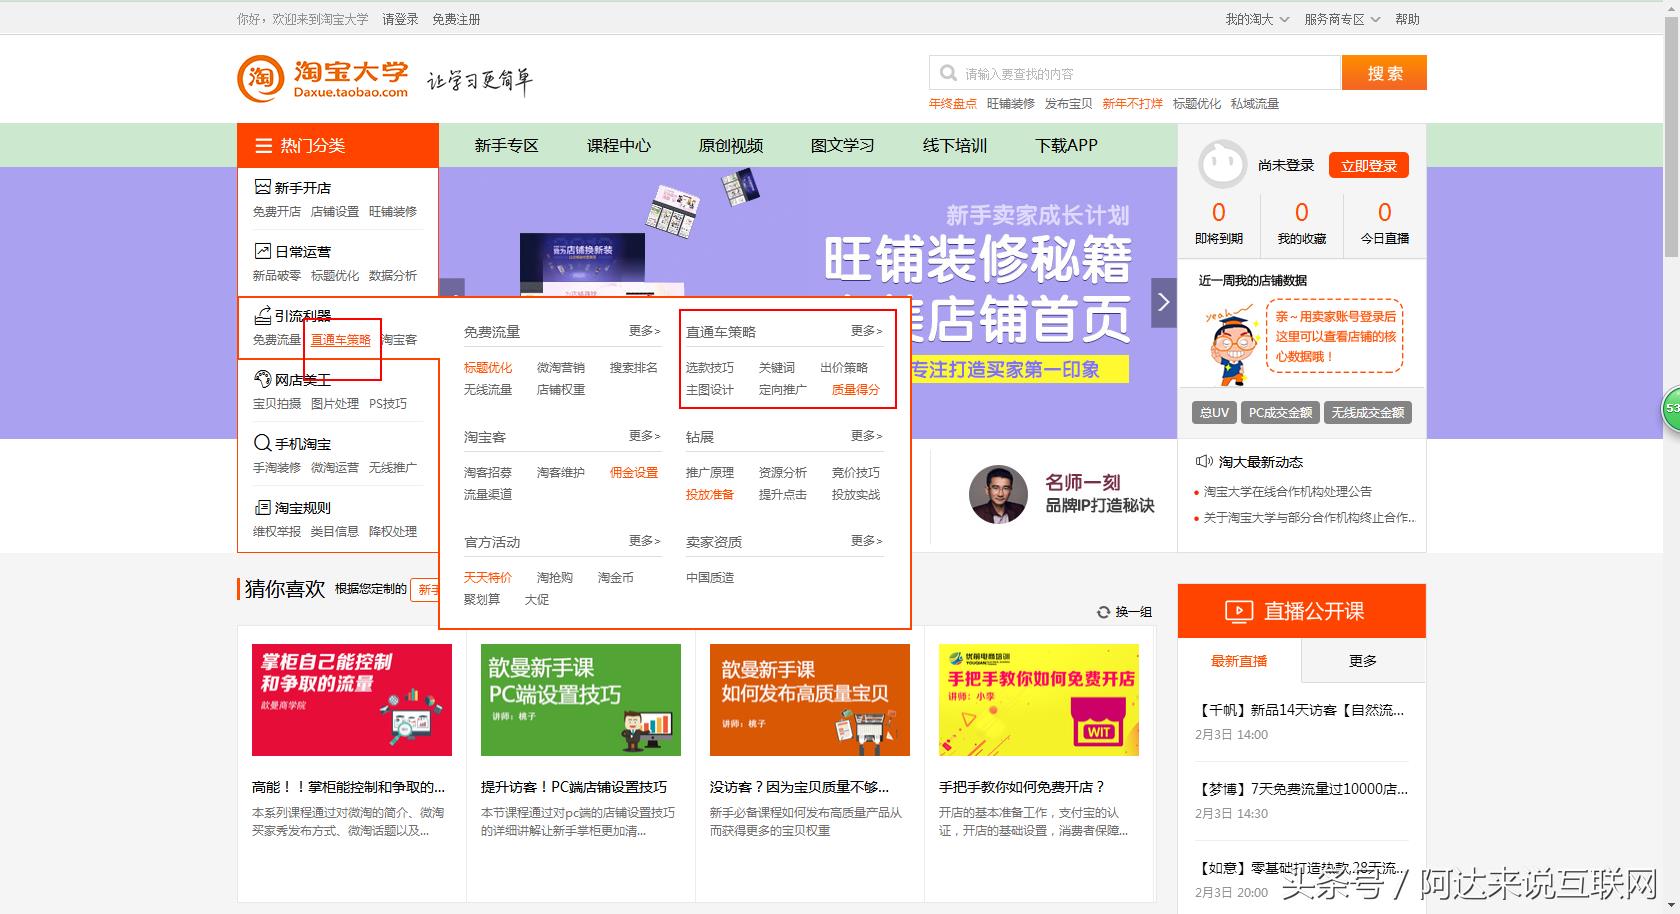Open 服务商专区 dropdown menu
Viewport: 1680px width, 914px height.
pos(1342,19)
